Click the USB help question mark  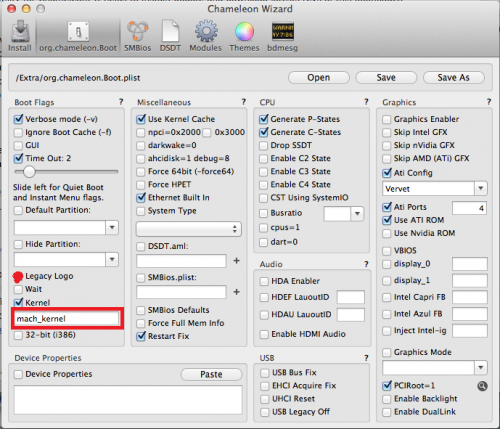[366, 358]
